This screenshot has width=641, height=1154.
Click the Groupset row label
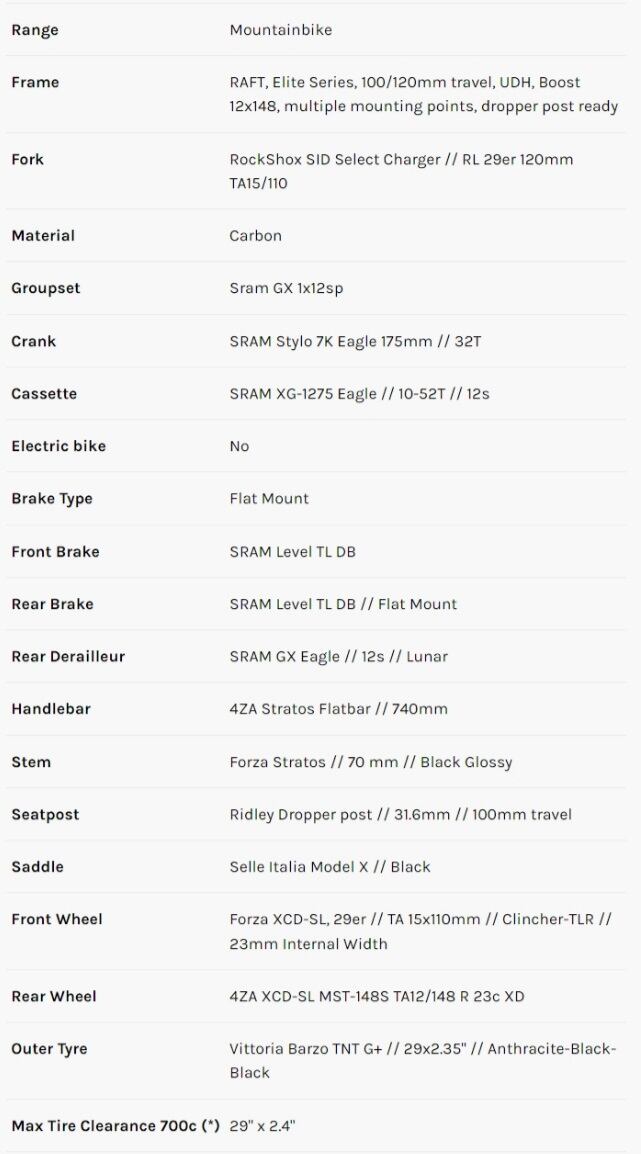coord(46,288)
